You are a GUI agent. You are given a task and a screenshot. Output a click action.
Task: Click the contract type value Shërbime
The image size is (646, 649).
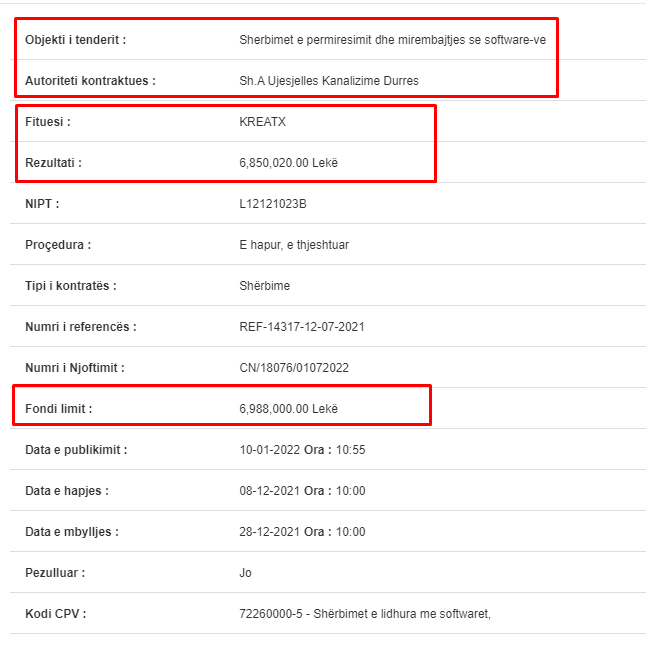tap(264, 286)
